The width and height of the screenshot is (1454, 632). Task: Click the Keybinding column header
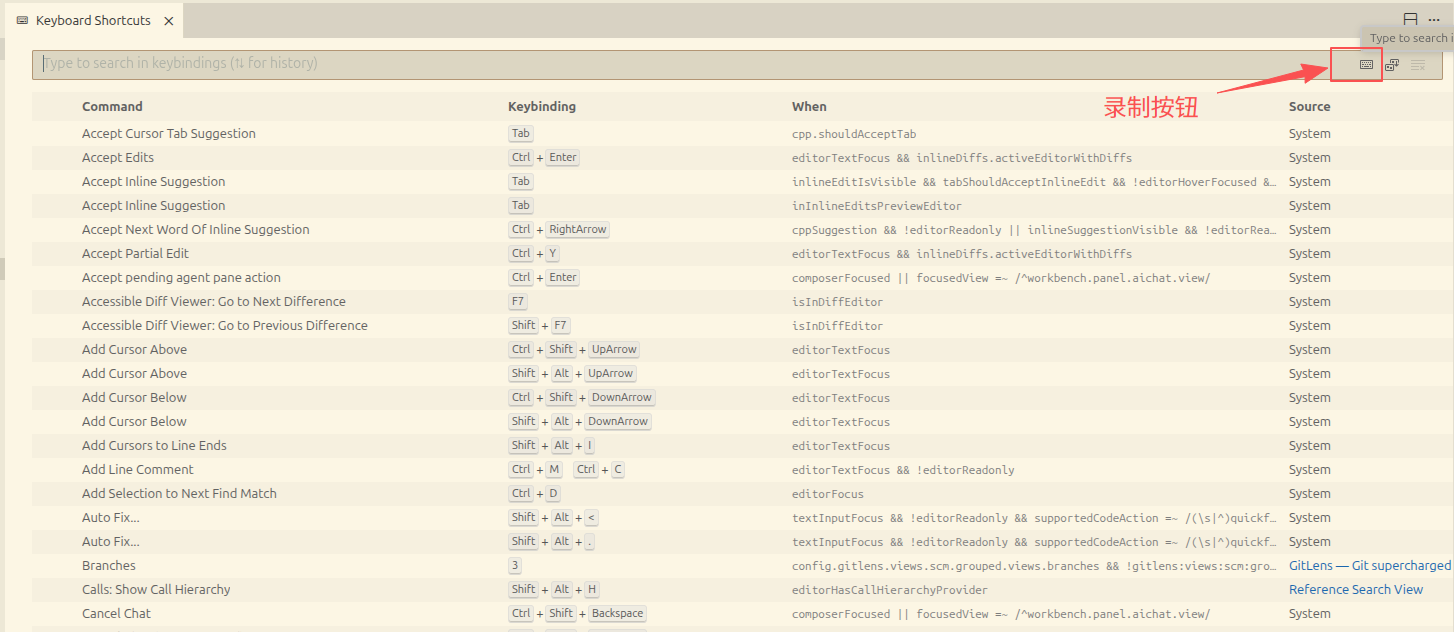click(542, 106)
